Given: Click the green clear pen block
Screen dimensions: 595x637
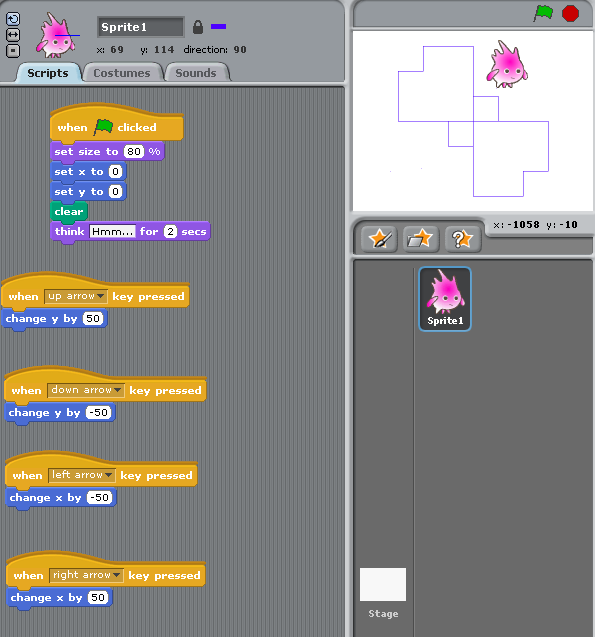Looking at the screenshot, I should coord(69,211).
